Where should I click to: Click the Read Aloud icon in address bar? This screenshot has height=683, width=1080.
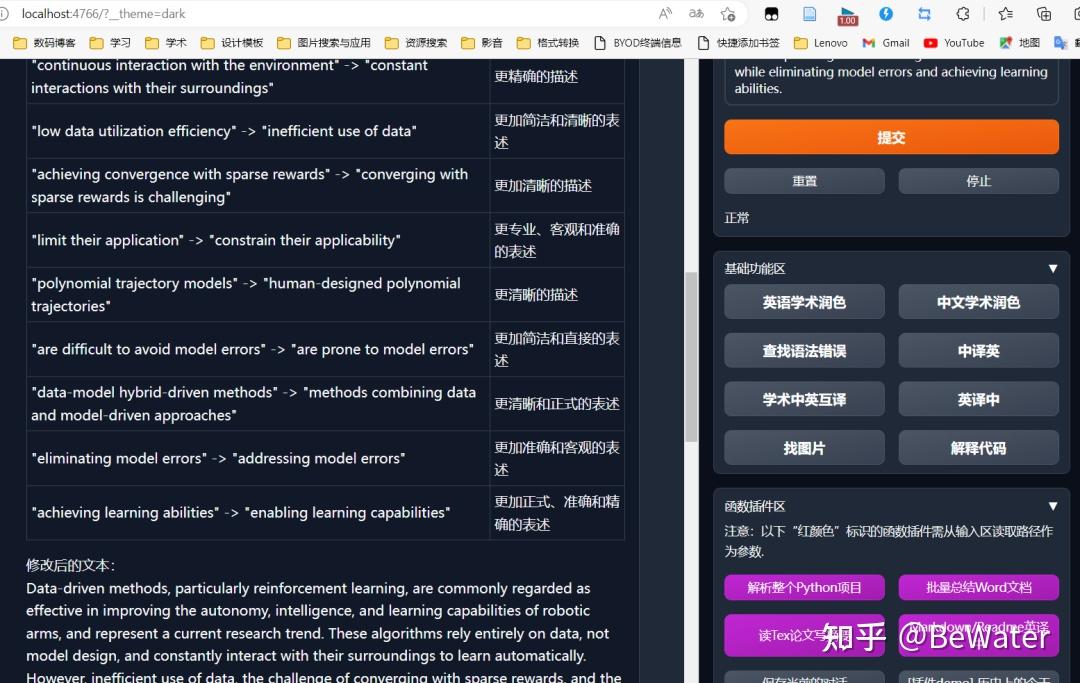pyautogui.click(x=665, y=14)
